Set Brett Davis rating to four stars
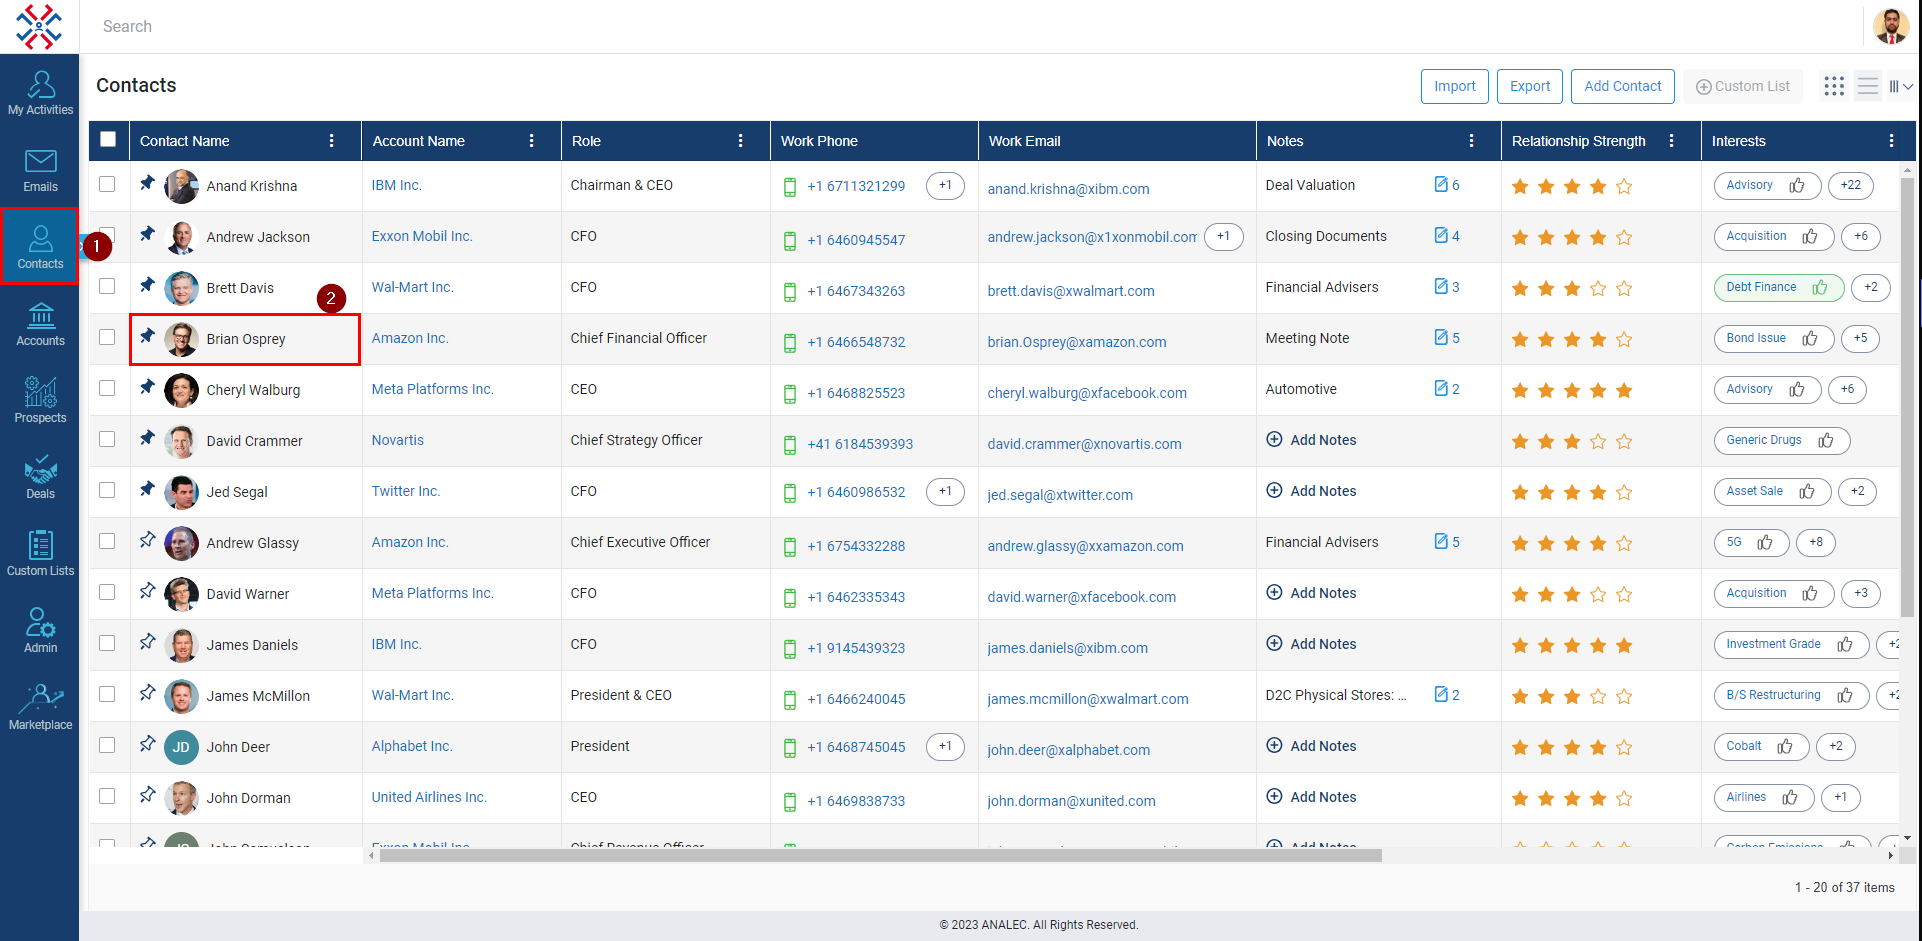This screenshot has height=941, width=1922. (x=1598, y=288)
